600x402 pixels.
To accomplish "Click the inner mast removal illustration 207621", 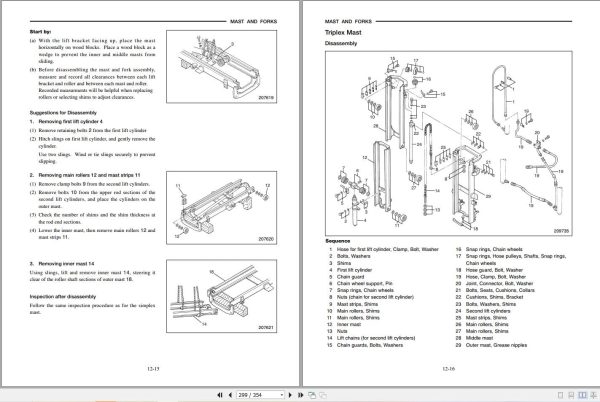I will [x=222, y=296].
